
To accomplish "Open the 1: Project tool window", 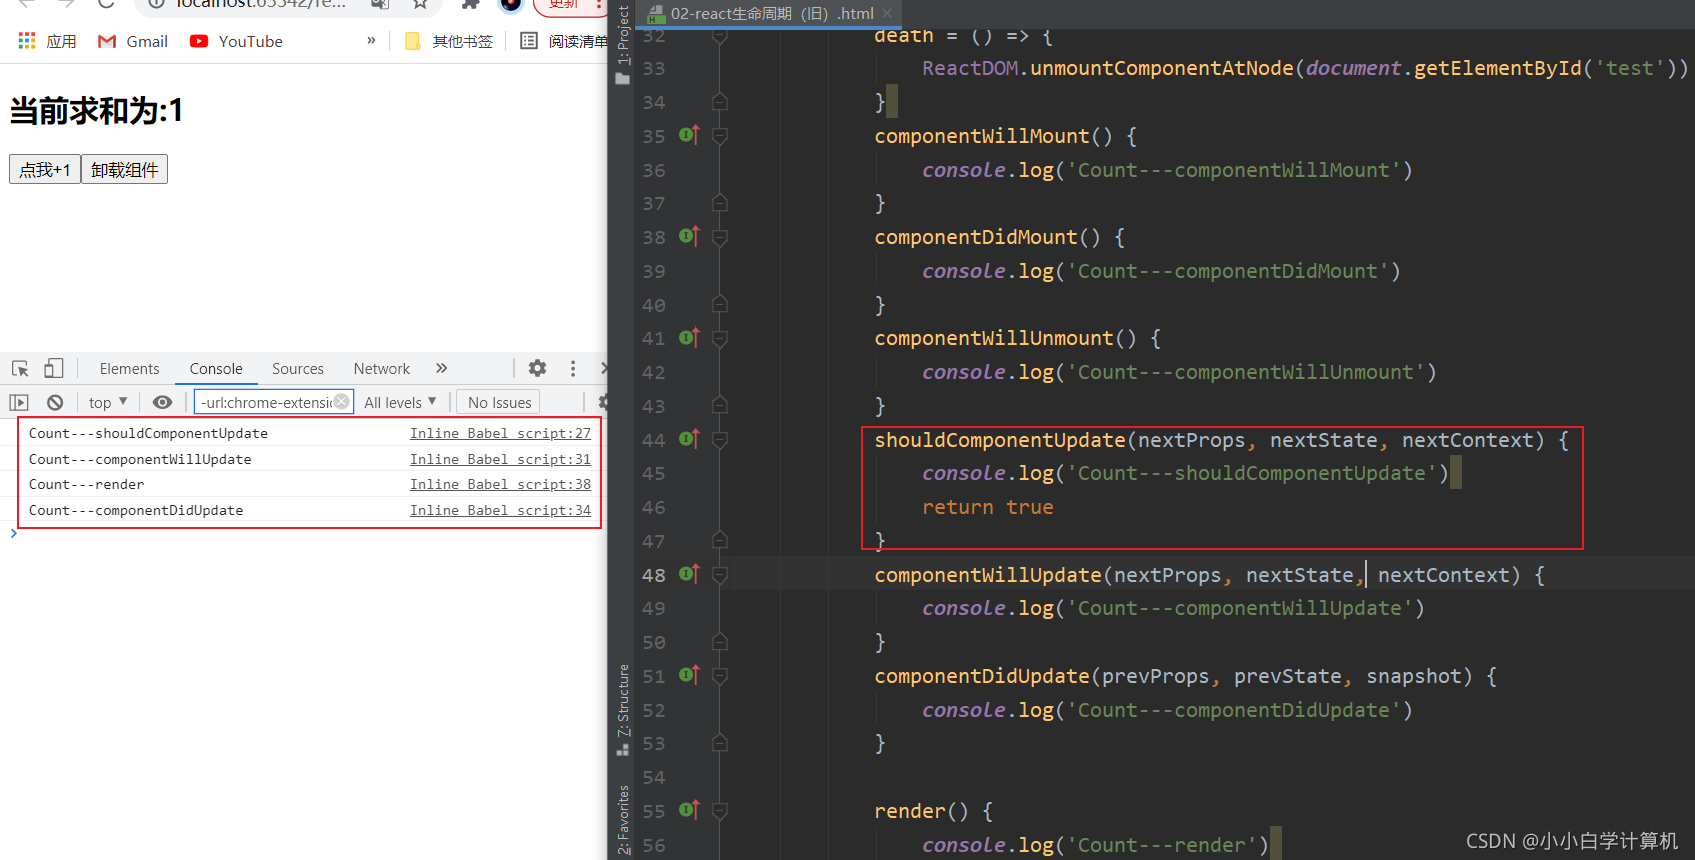I will click(623, 44).
